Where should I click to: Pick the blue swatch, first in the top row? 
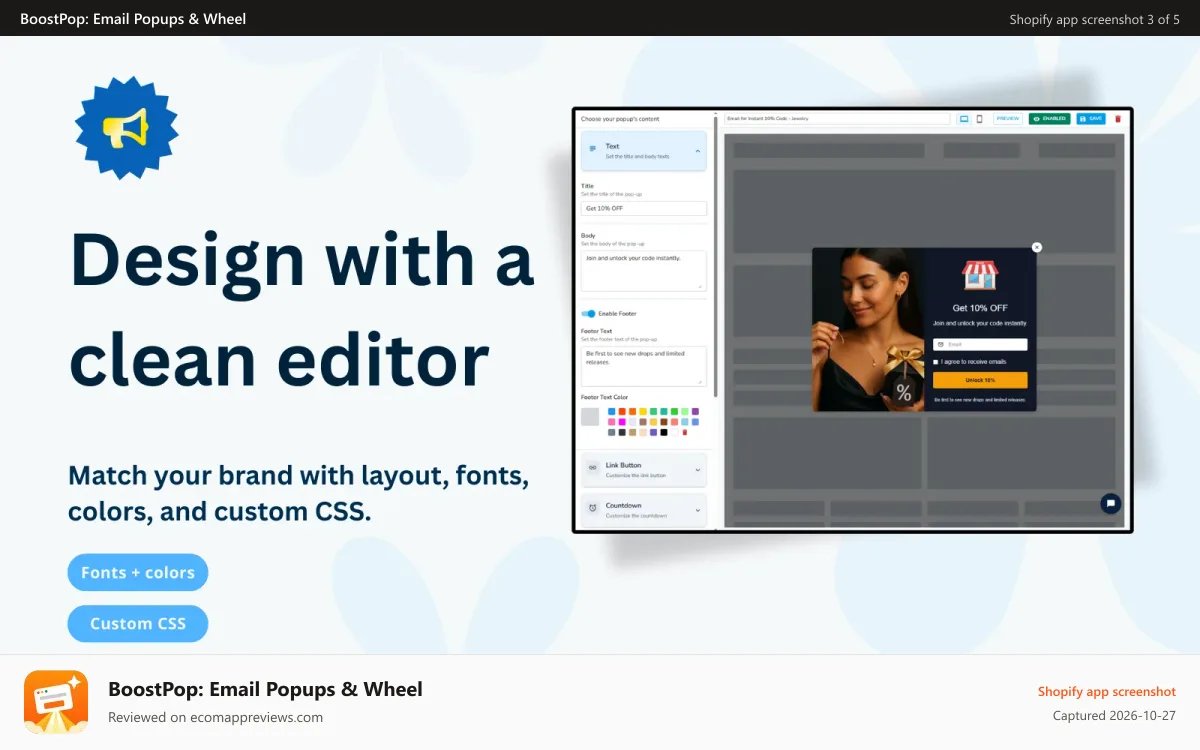tap(612, 411)
